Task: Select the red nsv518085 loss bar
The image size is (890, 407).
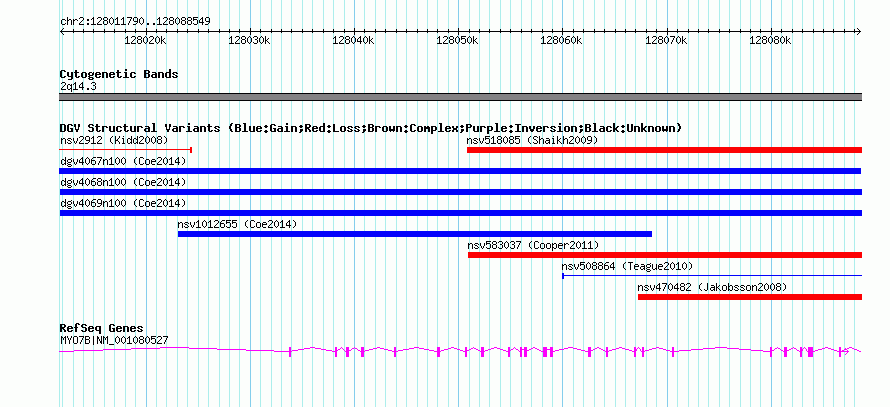Action: (664, 150)
